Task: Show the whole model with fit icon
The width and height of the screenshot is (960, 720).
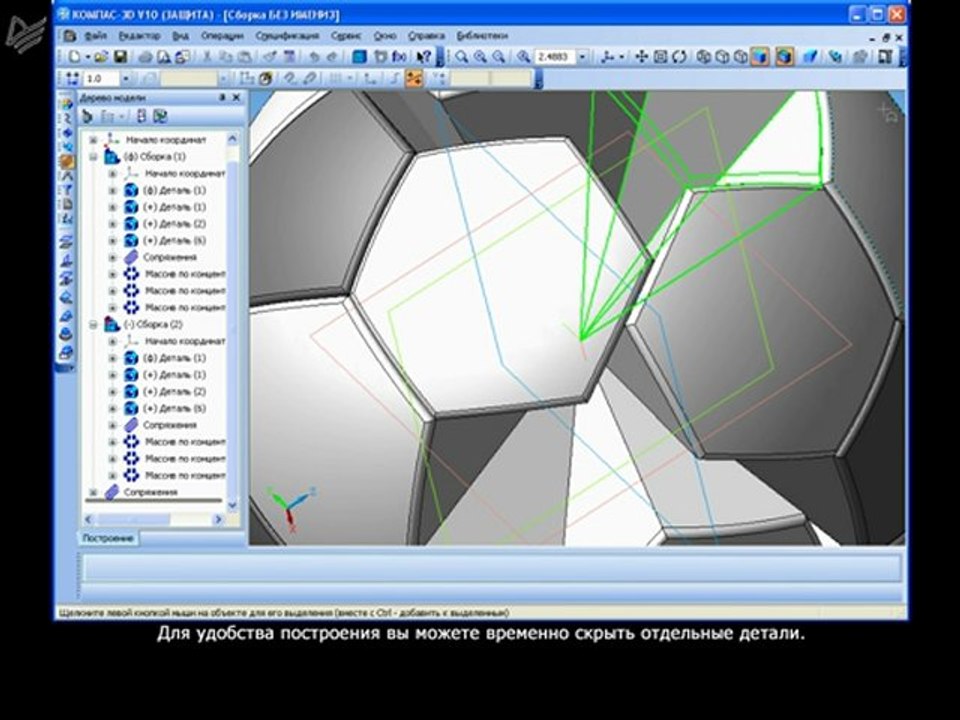Action: point(660,57)
